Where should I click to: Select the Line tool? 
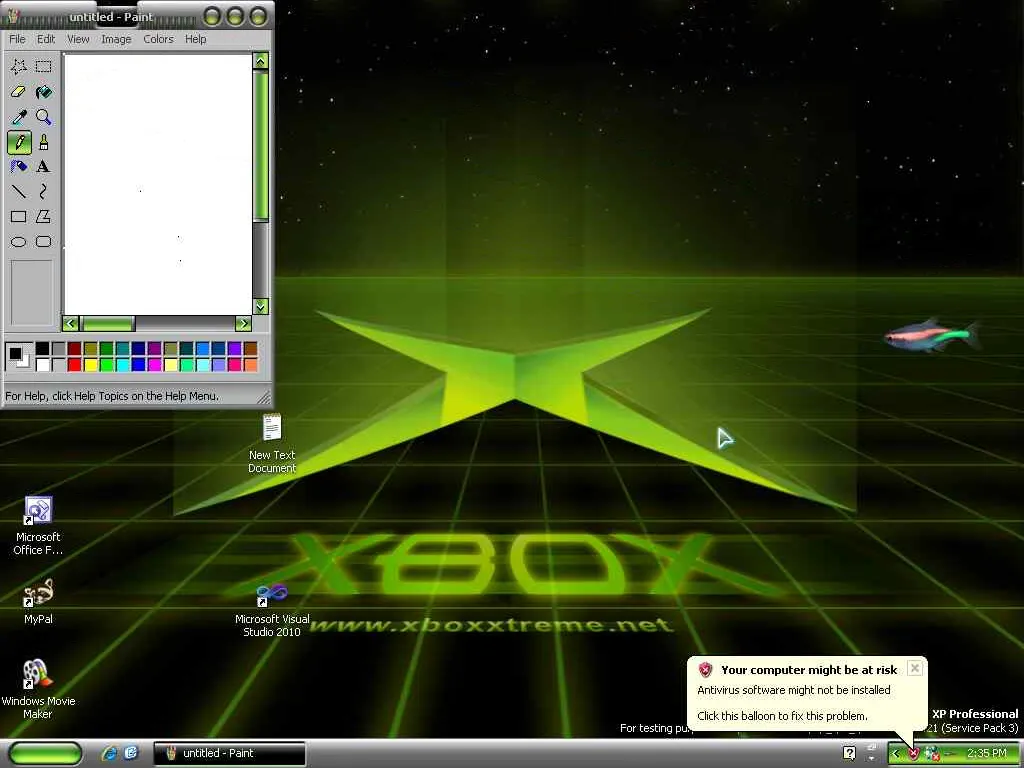pyautogui.click(x=19, y=191)
